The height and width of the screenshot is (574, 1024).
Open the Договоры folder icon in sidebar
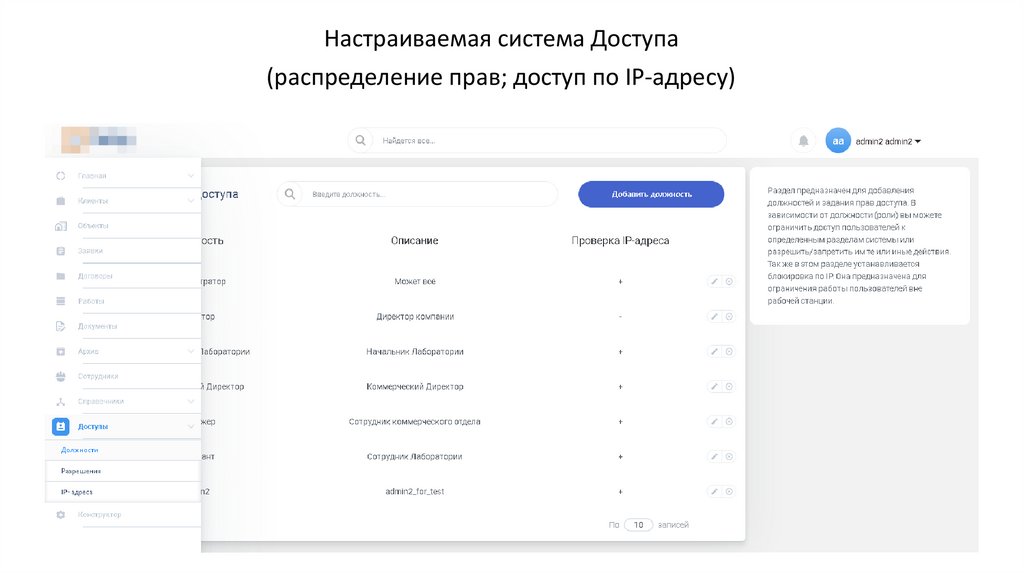(x=61, y=276)
